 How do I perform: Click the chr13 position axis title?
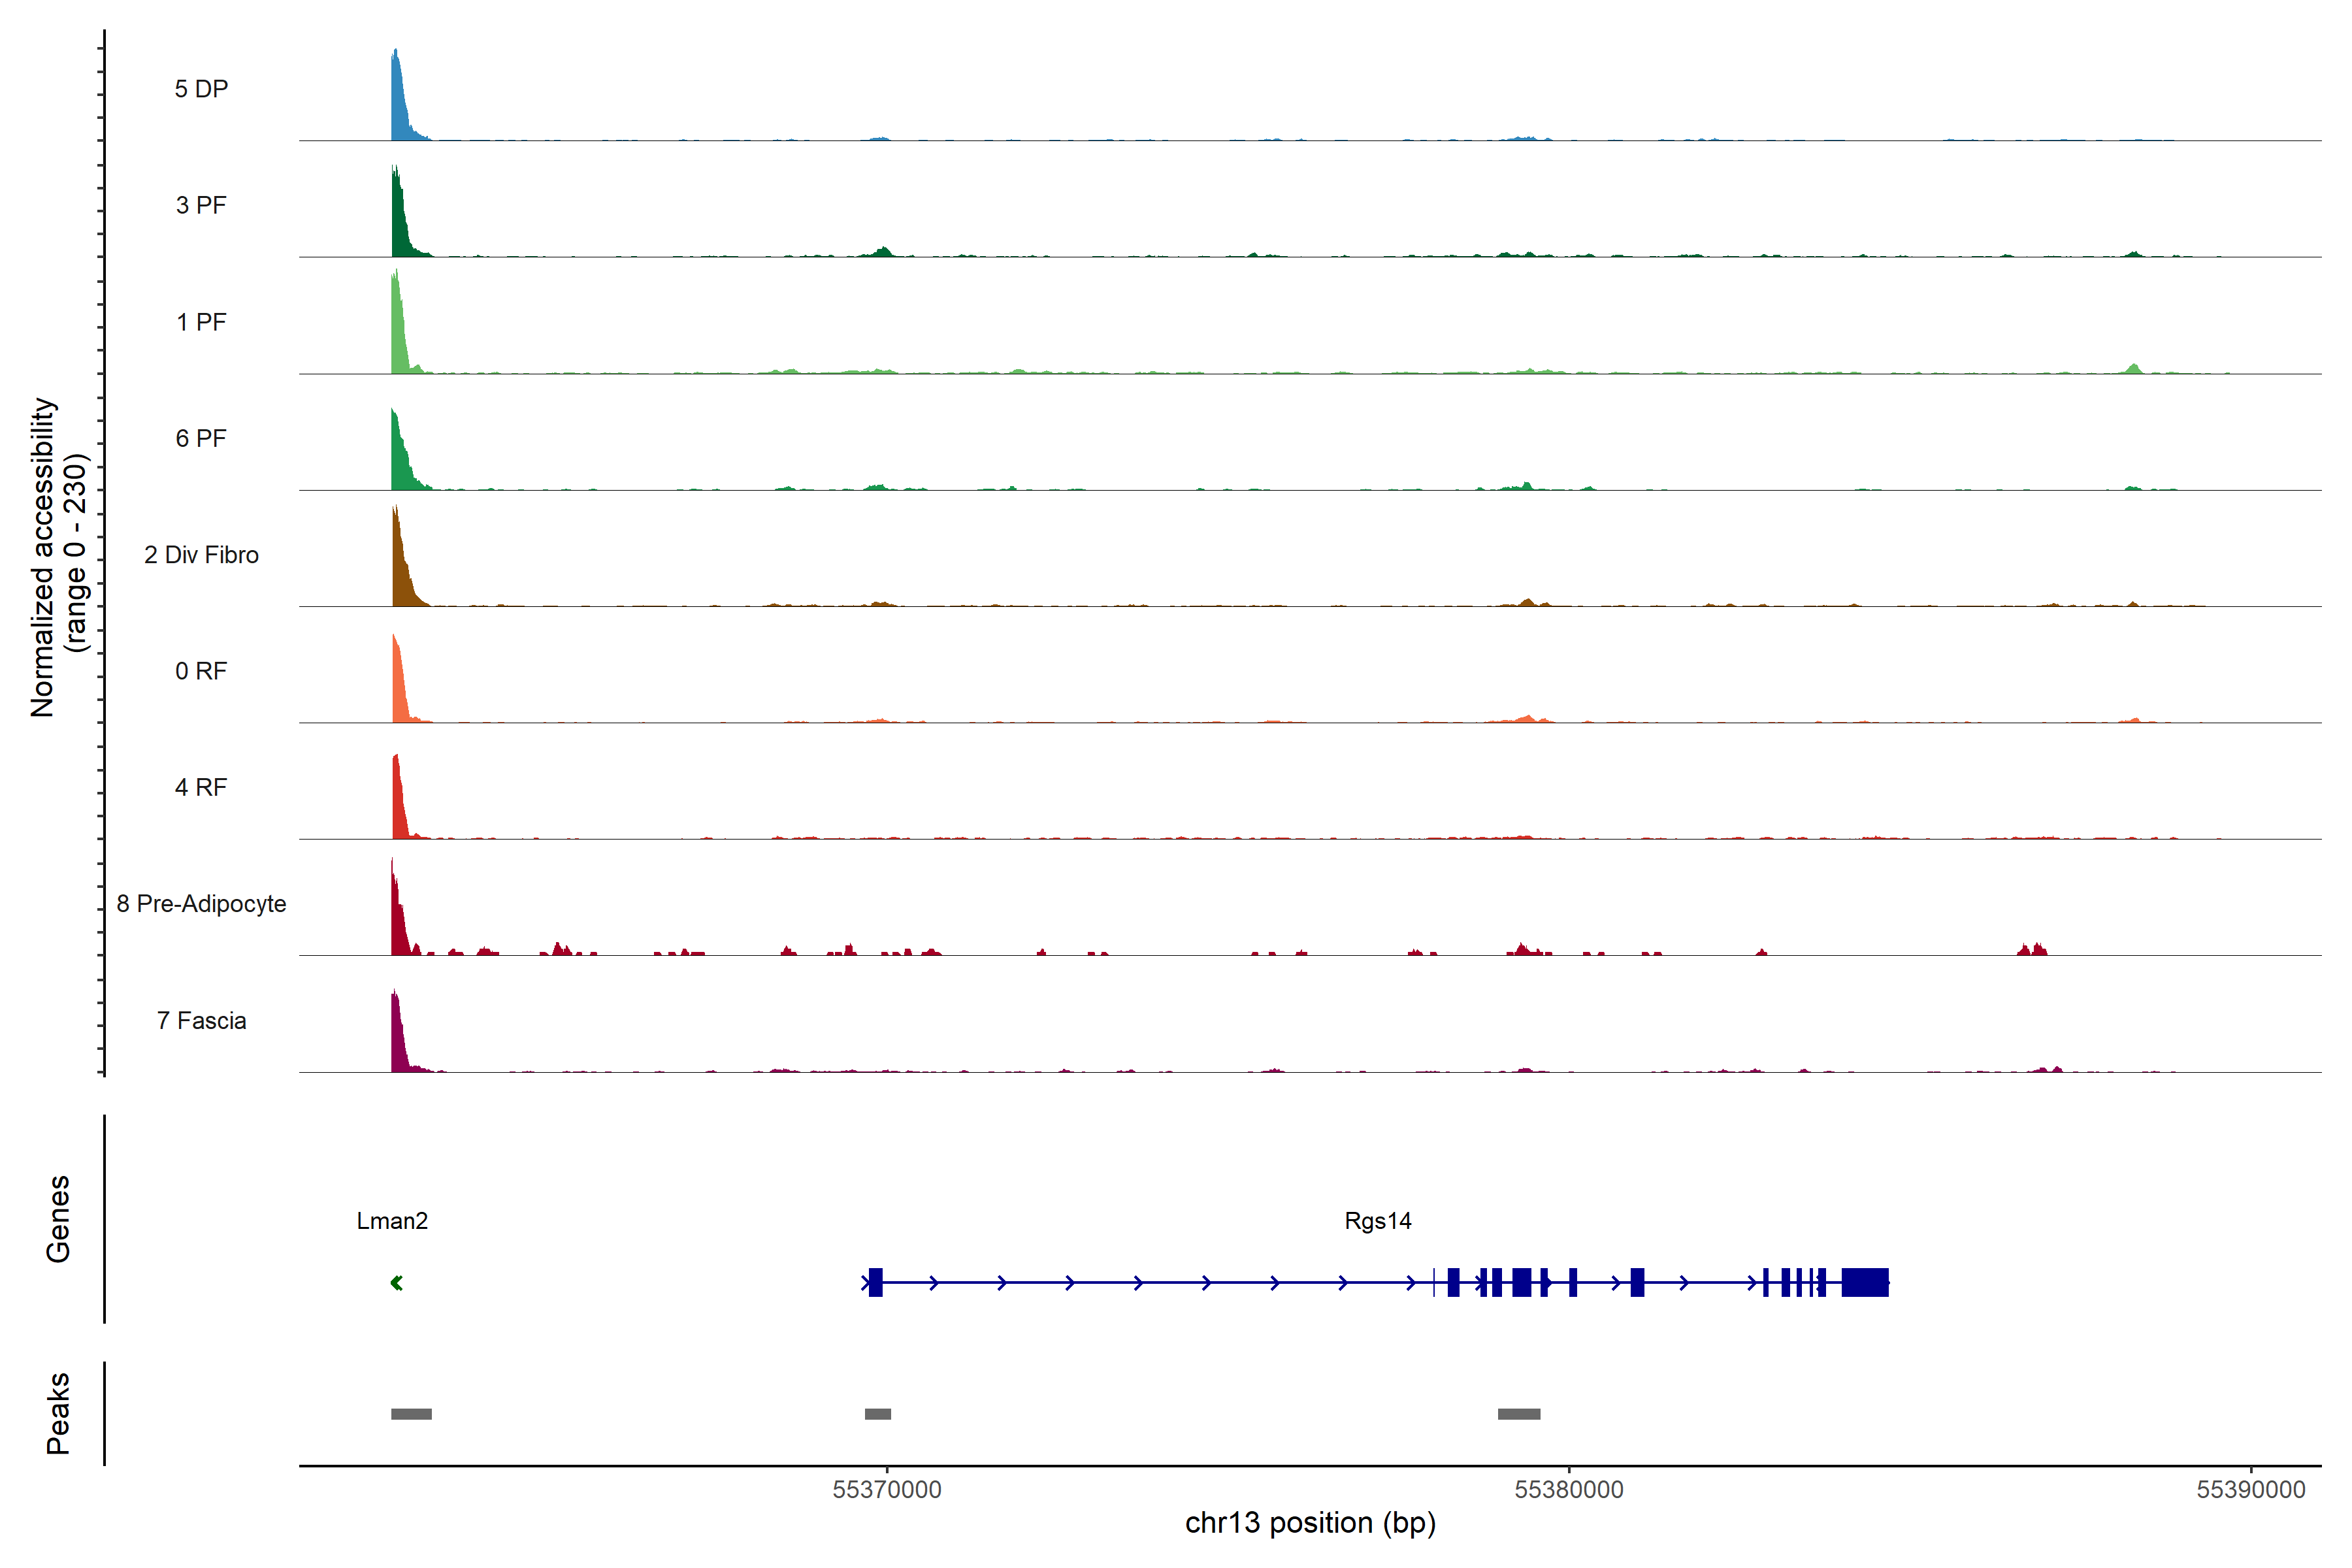pyautogui.click(x=1310, y=1523)
